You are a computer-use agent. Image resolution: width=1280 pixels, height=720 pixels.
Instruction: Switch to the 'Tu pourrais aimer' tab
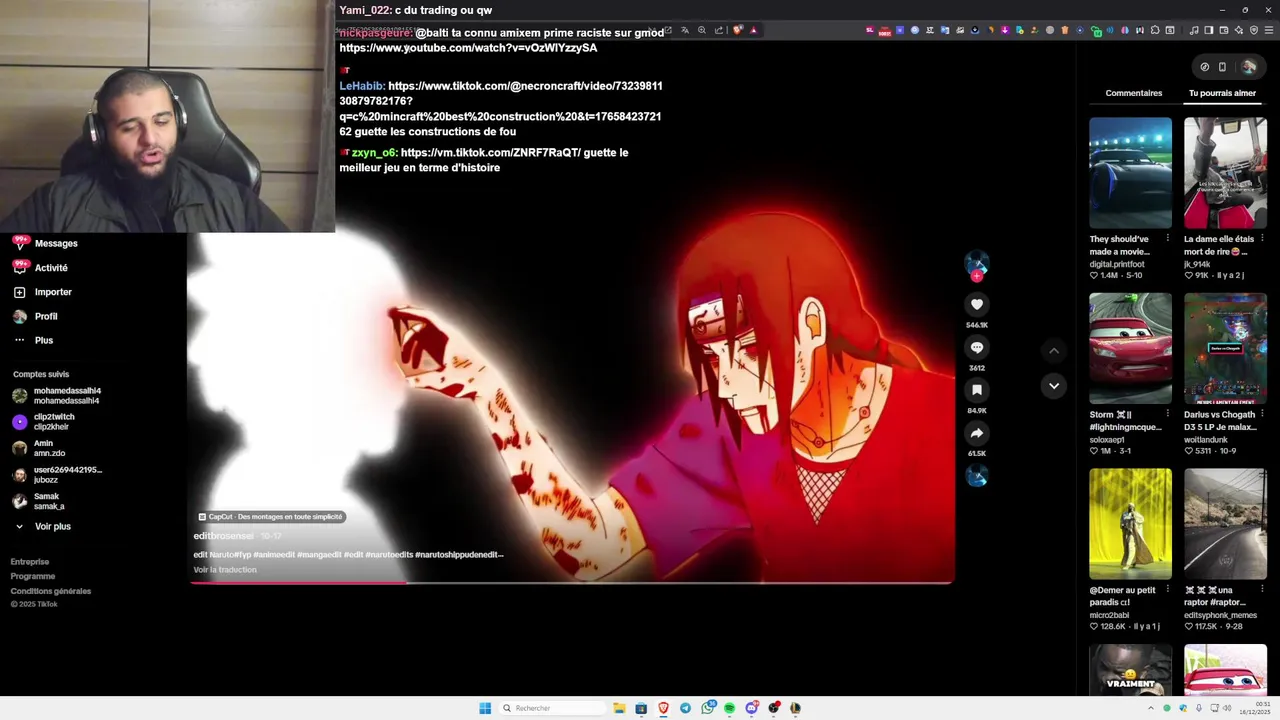click(1222, 93)
